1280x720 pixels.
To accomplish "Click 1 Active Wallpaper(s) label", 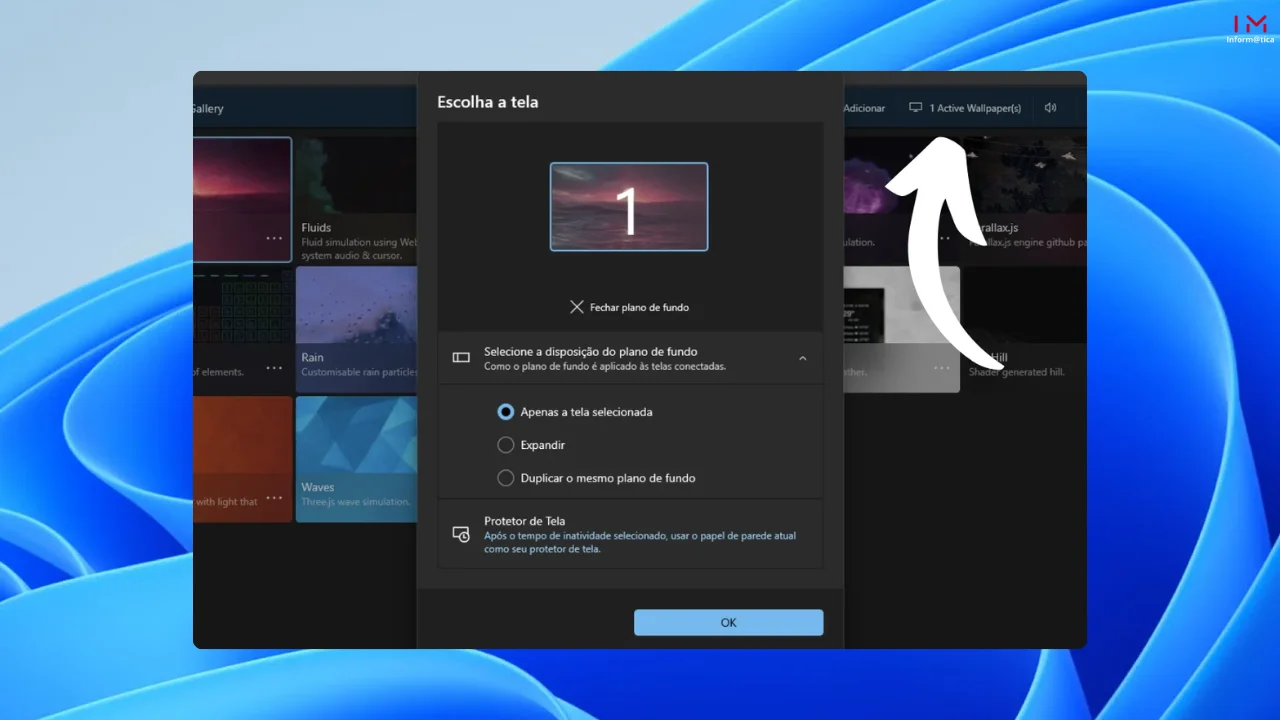I will click(x=975, y=108).
